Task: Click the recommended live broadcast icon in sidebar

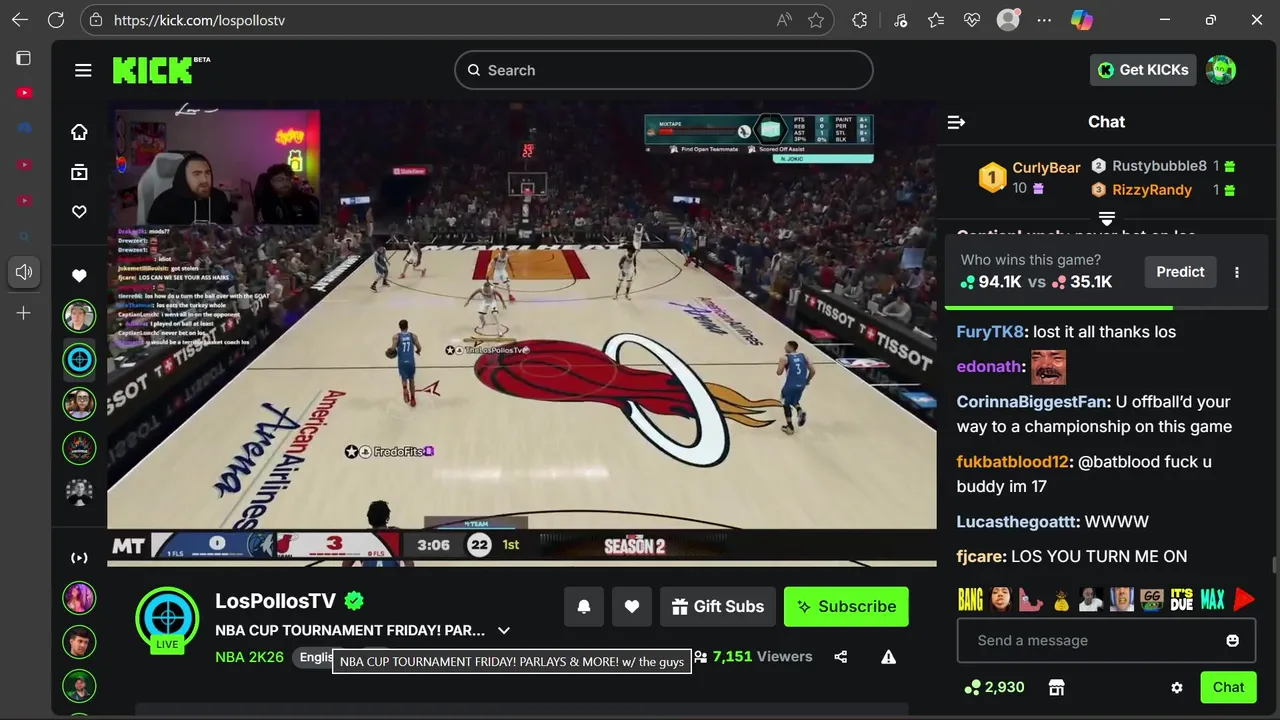Action: point(79,558)
